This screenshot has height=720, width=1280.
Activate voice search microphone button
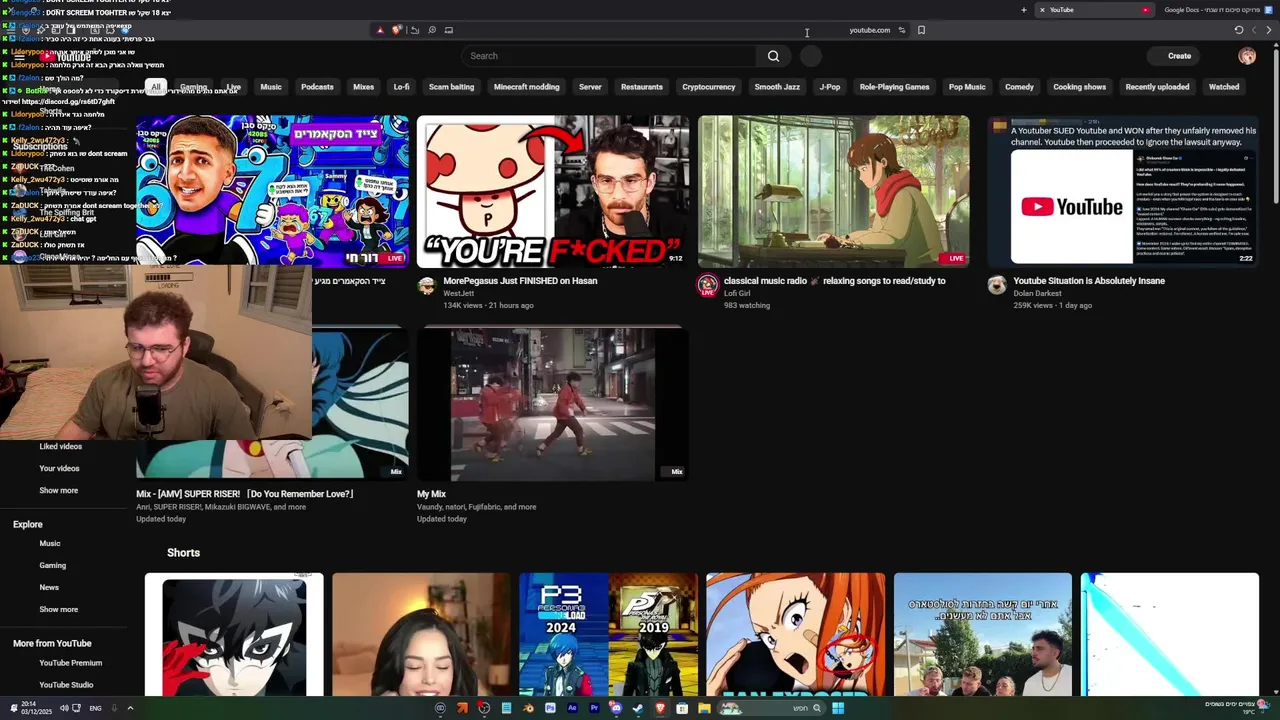click(811, 56)
